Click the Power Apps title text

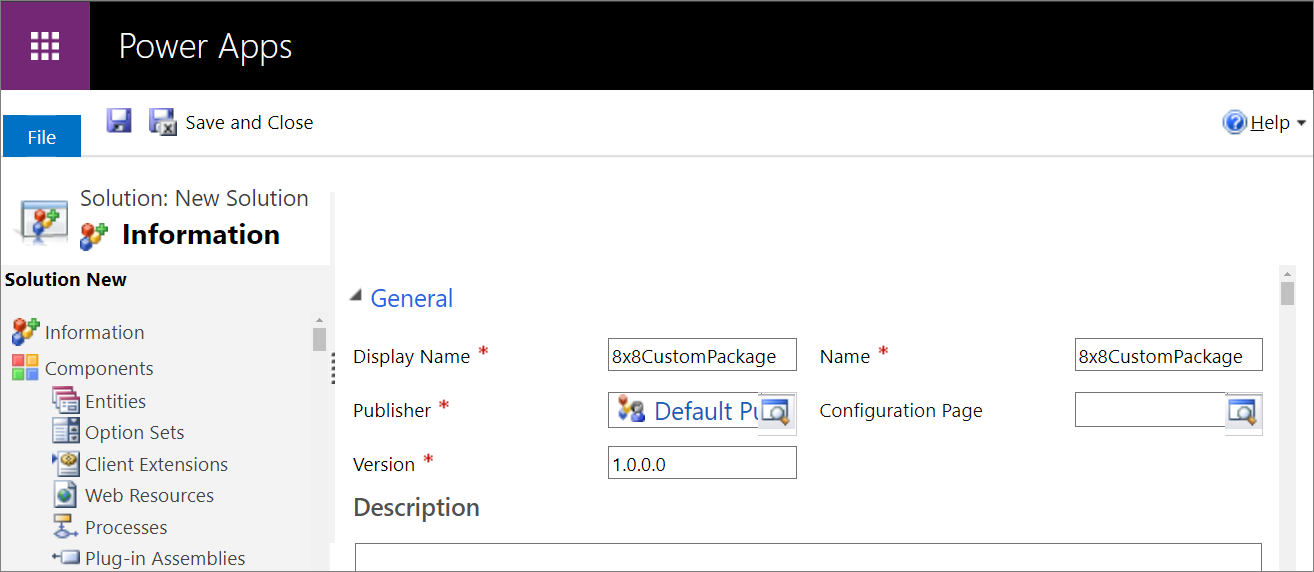click(x=205, y=46)
